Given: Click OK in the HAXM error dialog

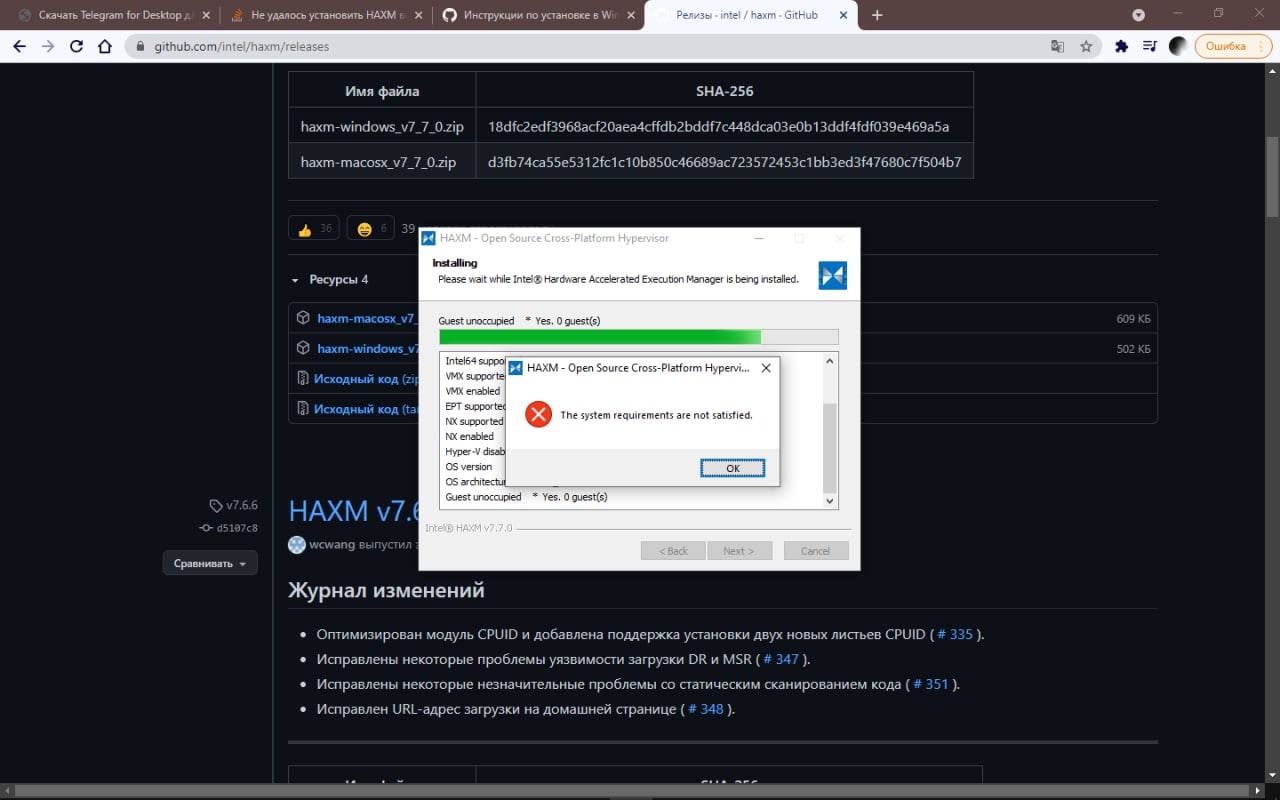Looking at the screenshot, I should pyautogui.click(x=733, y=468).
